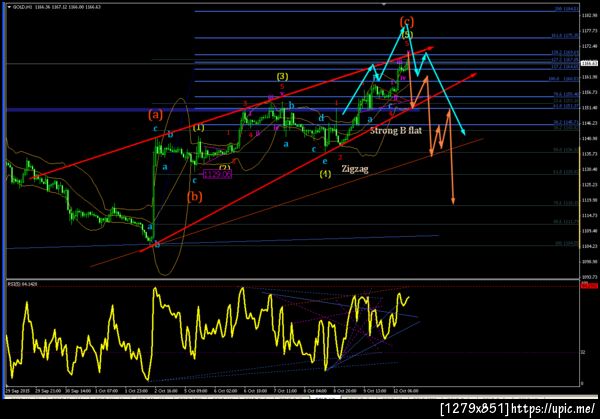Click the 1177.73 value on price scale
The height and width of the screenshot is (419, 600).
[590, 31]
